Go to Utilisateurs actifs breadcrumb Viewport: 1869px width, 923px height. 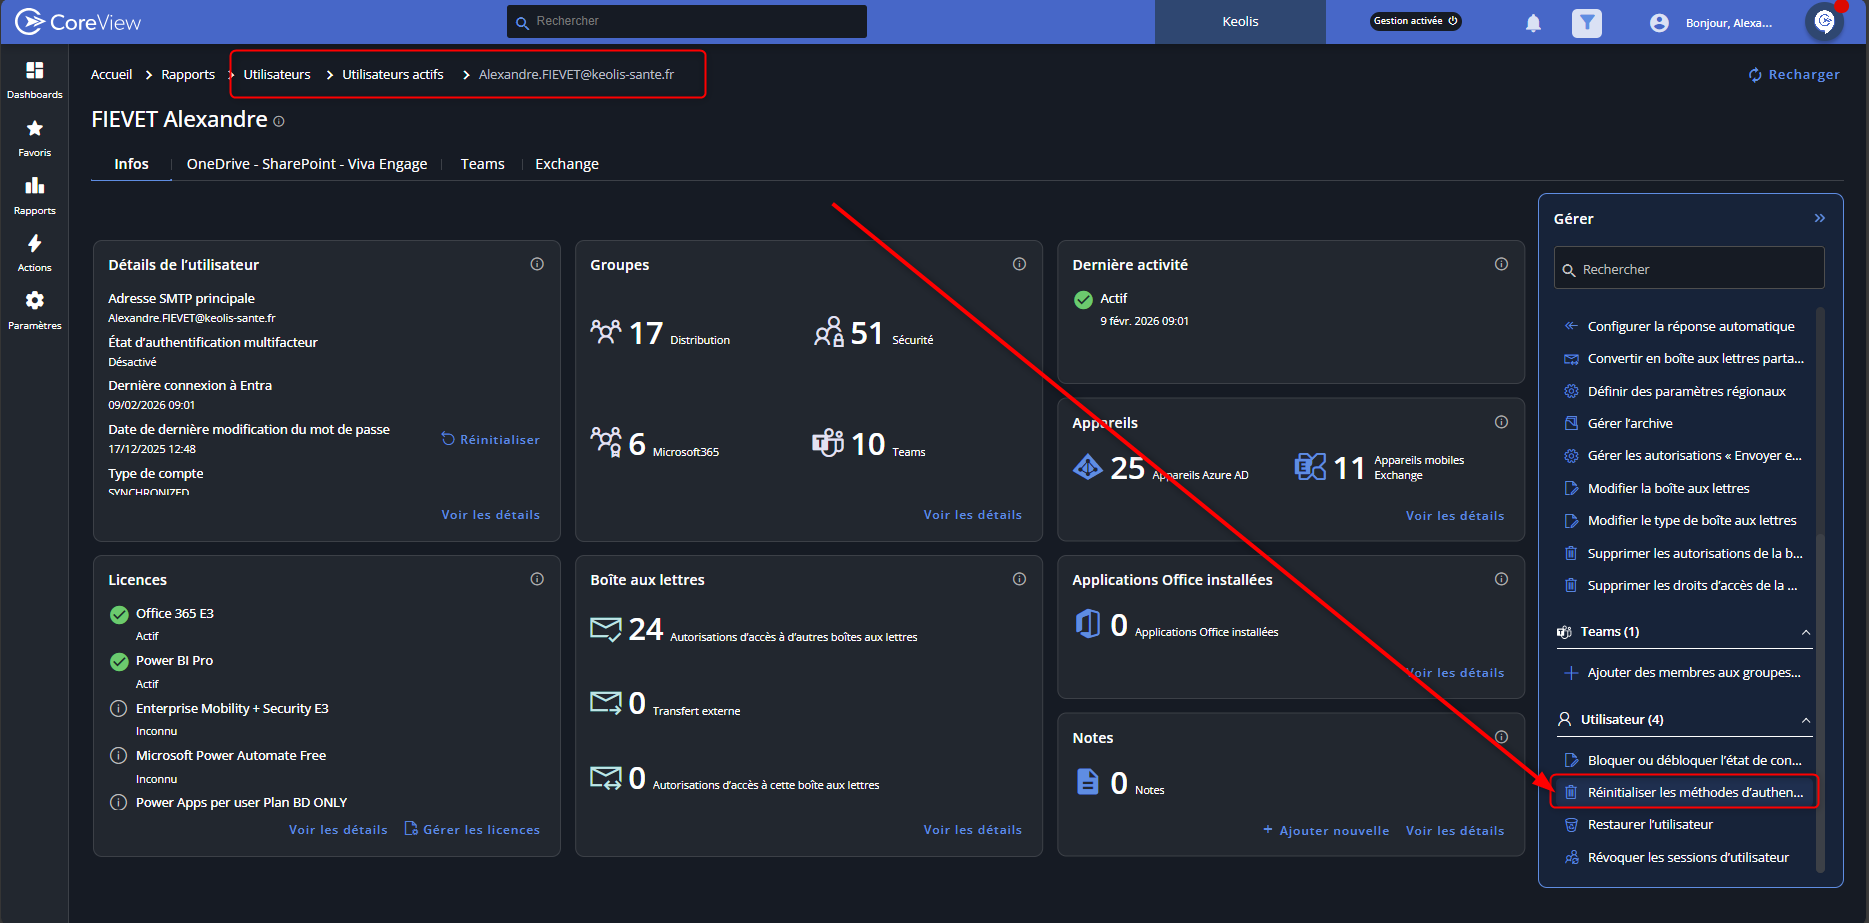pos(393,75)
